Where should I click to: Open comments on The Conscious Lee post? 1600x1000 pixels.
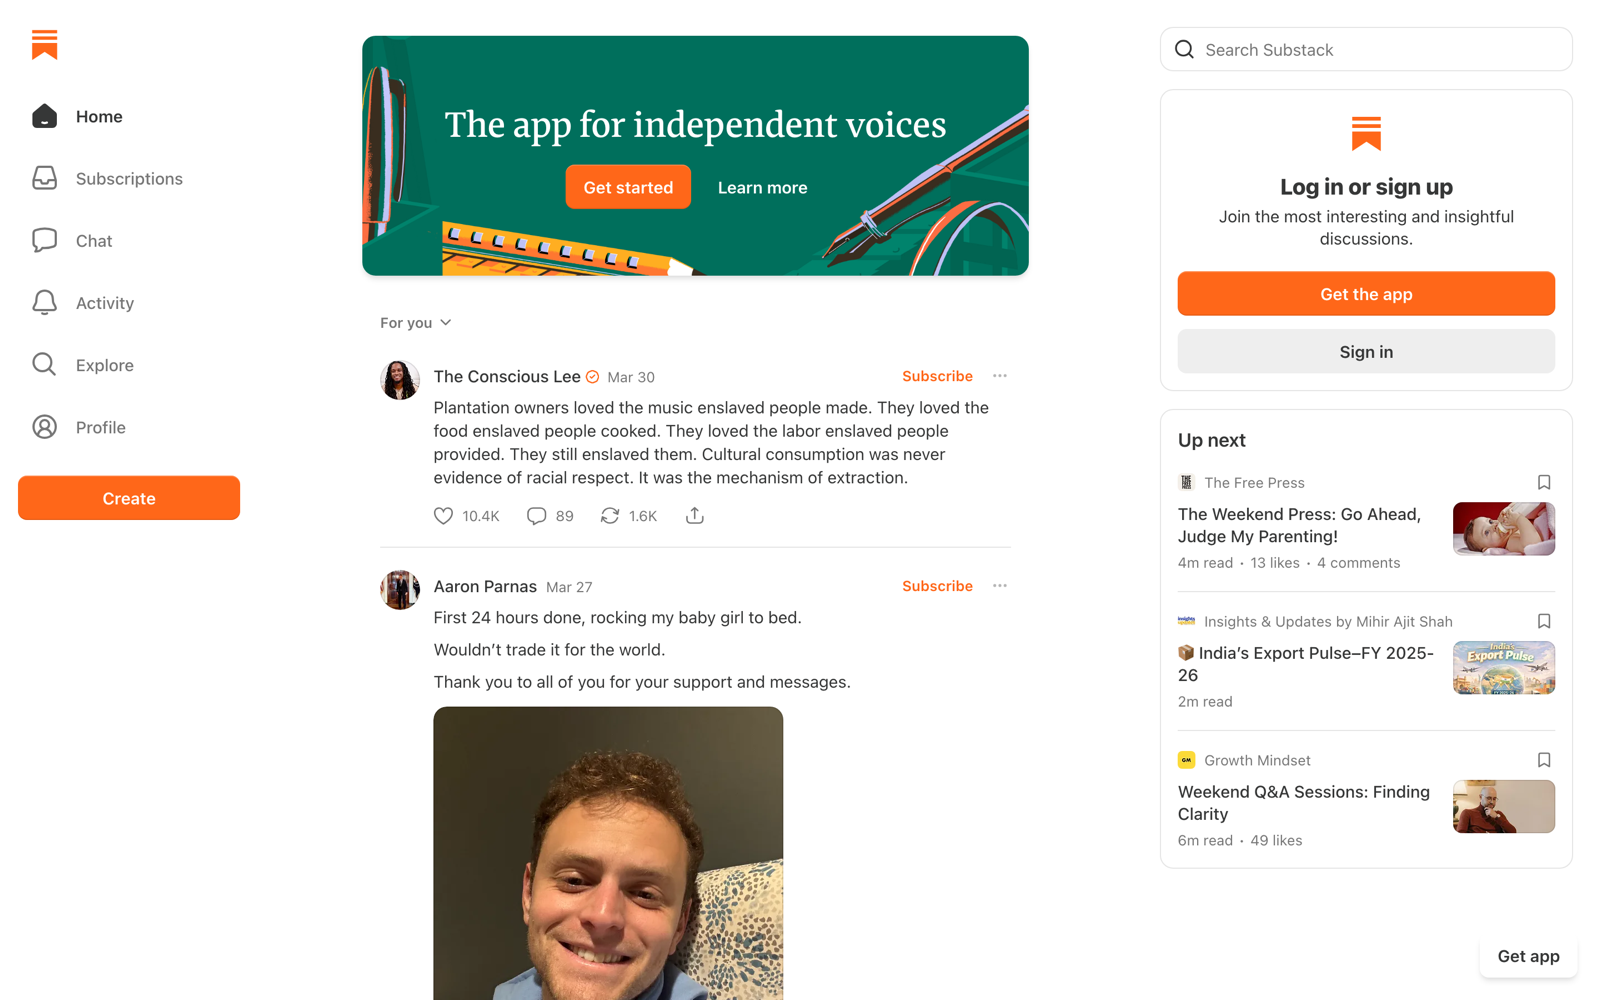537,516
